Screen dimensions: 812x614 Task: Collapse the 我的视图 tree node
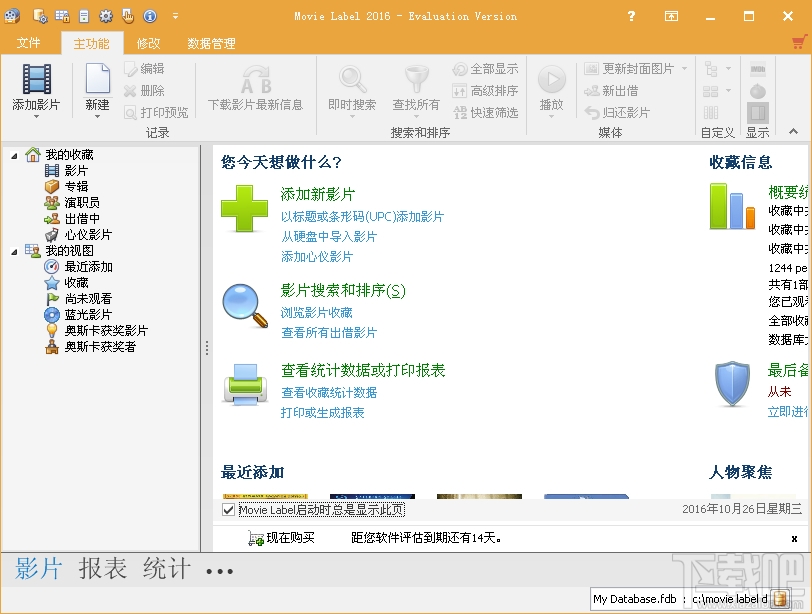14,252
